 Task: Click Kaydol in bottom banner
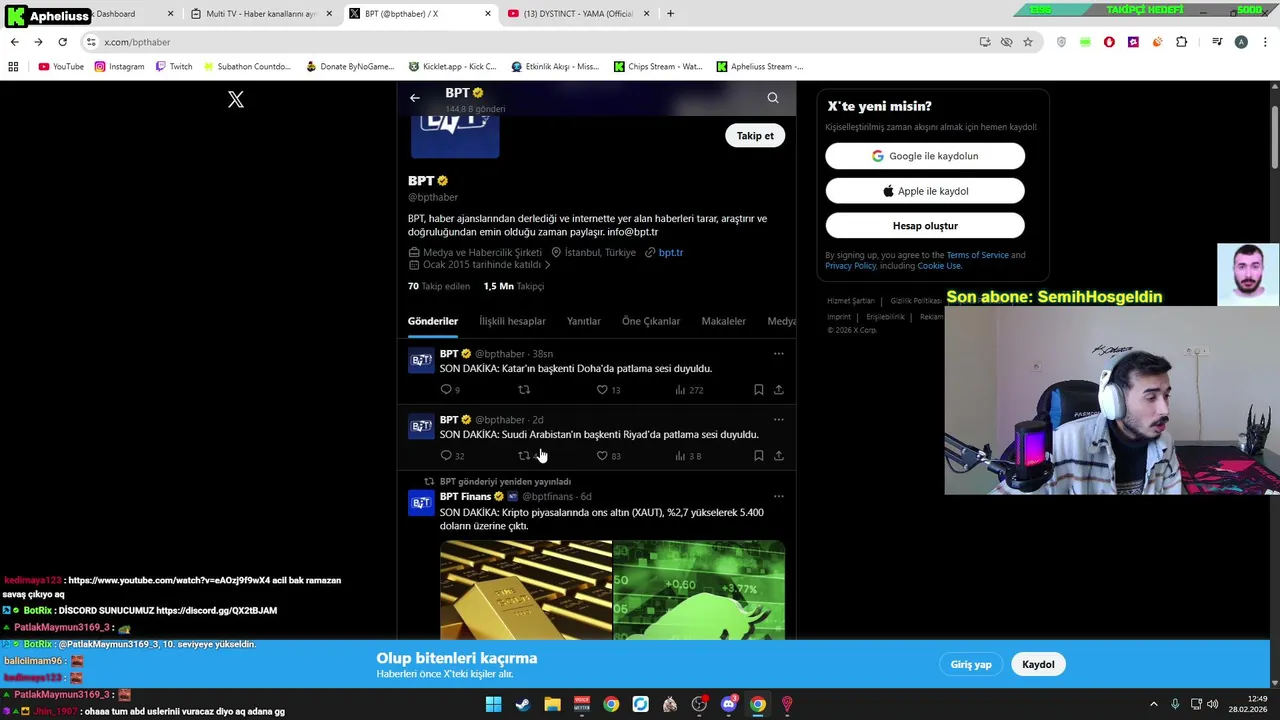click(x=1038, y=665)
